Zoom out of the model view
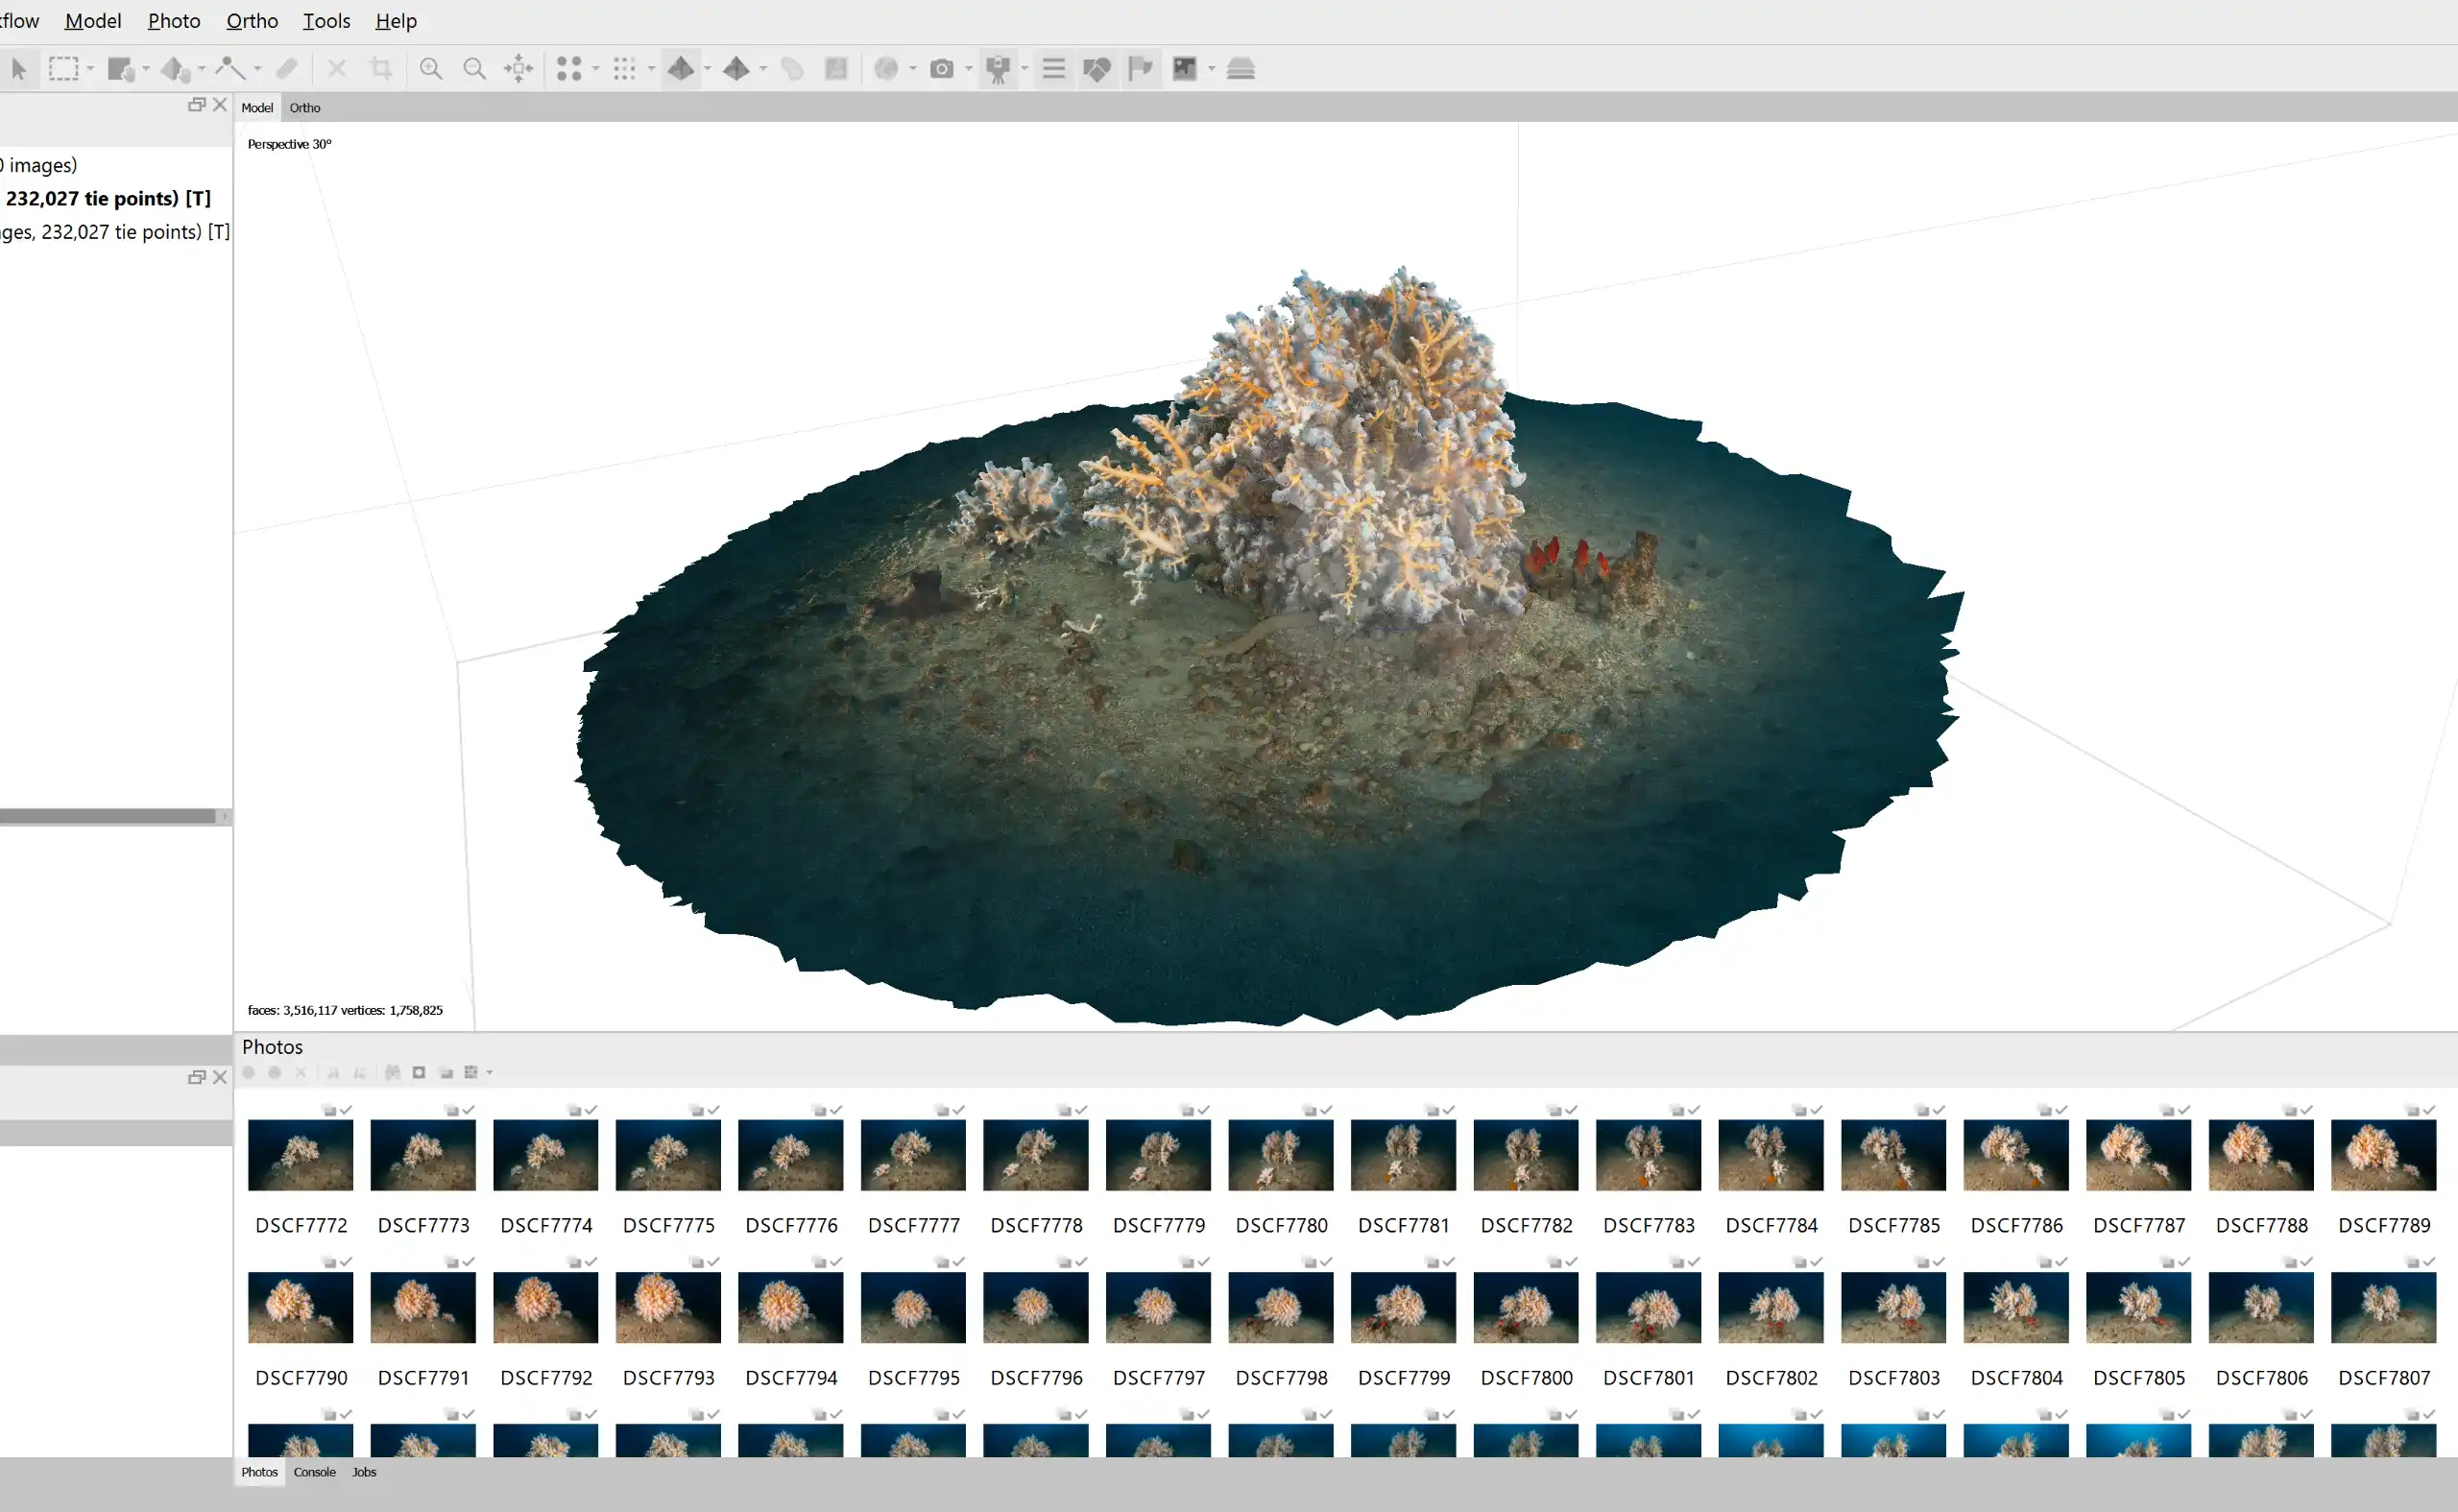The height and width of the screenshot is (1512, 2458). click(x=475, y=68)
